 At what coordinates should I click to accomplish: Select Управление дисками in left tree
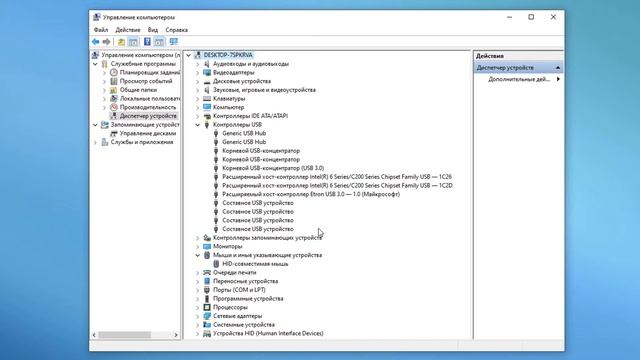(x=148, y=133)
